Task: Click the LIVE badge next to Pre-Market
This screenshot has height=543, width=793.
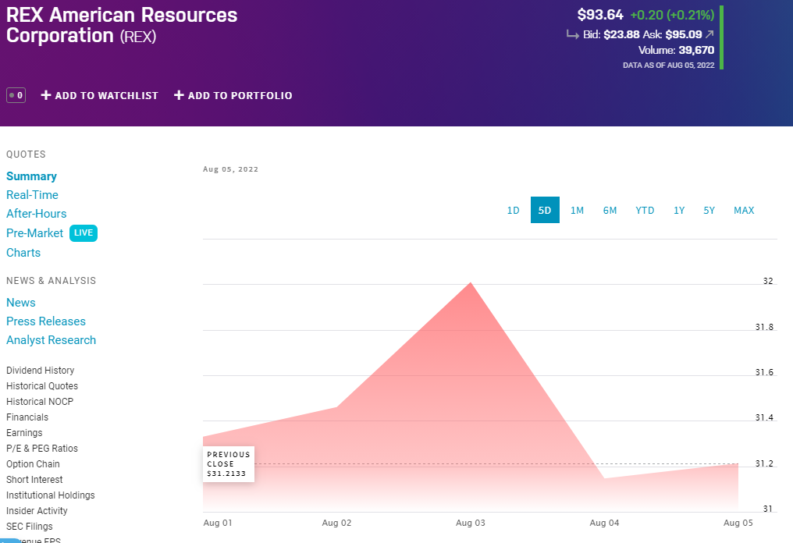Action: [x=83, y=233]
